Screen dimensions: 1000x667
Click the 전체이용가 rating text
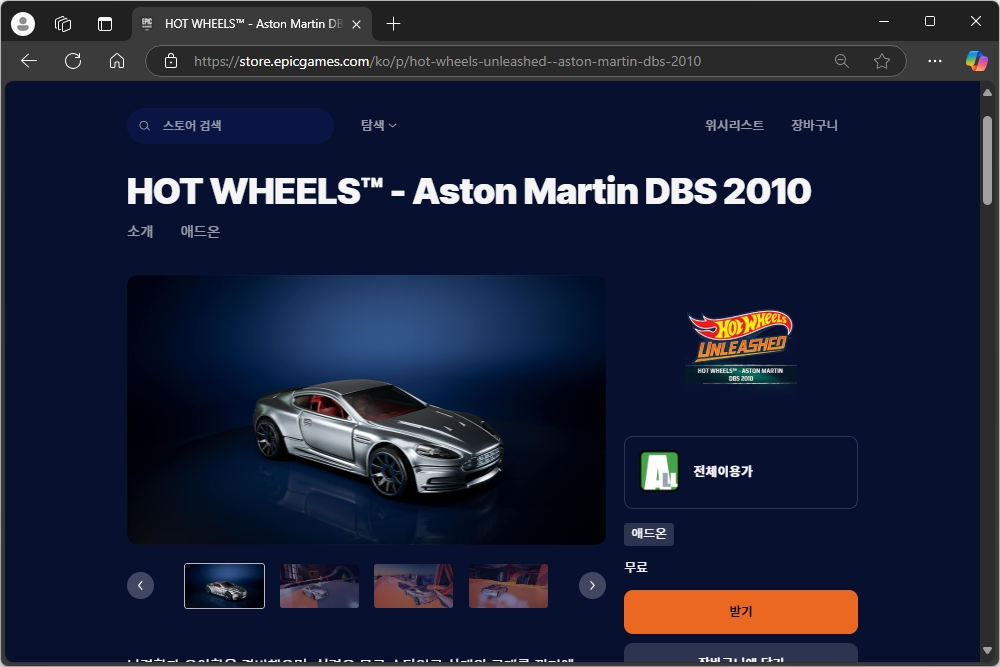[723, 471]
